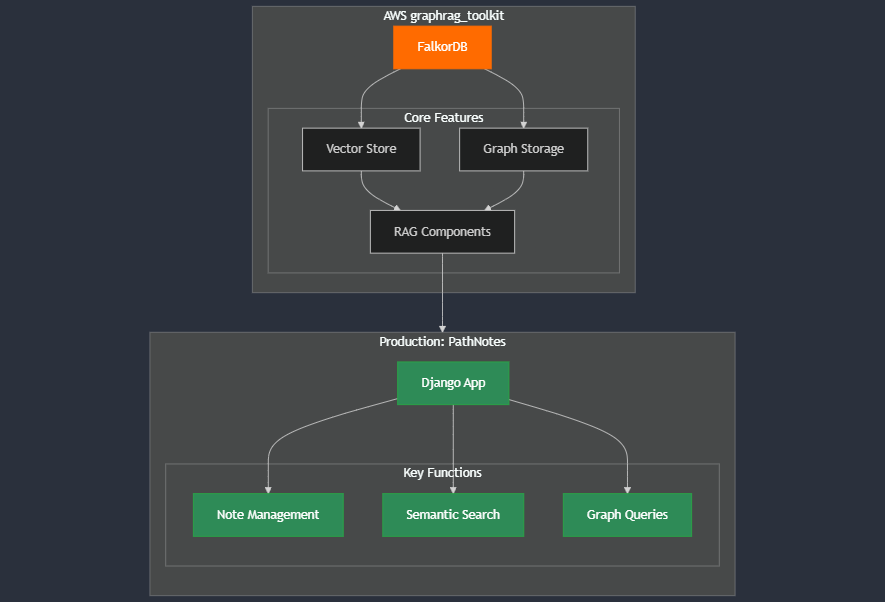Toggle highlight on the FalkorDB block
Viewport: 885px width, 602px height.
coord(442,46)
